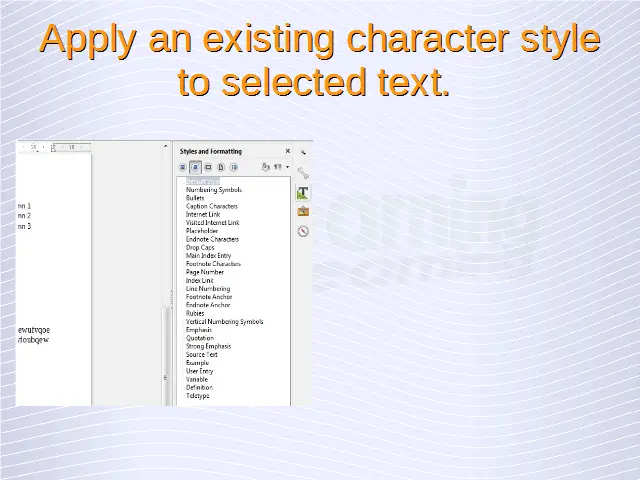Select Default Style in the list
640x480 pixels.
(x=203, y=181)
